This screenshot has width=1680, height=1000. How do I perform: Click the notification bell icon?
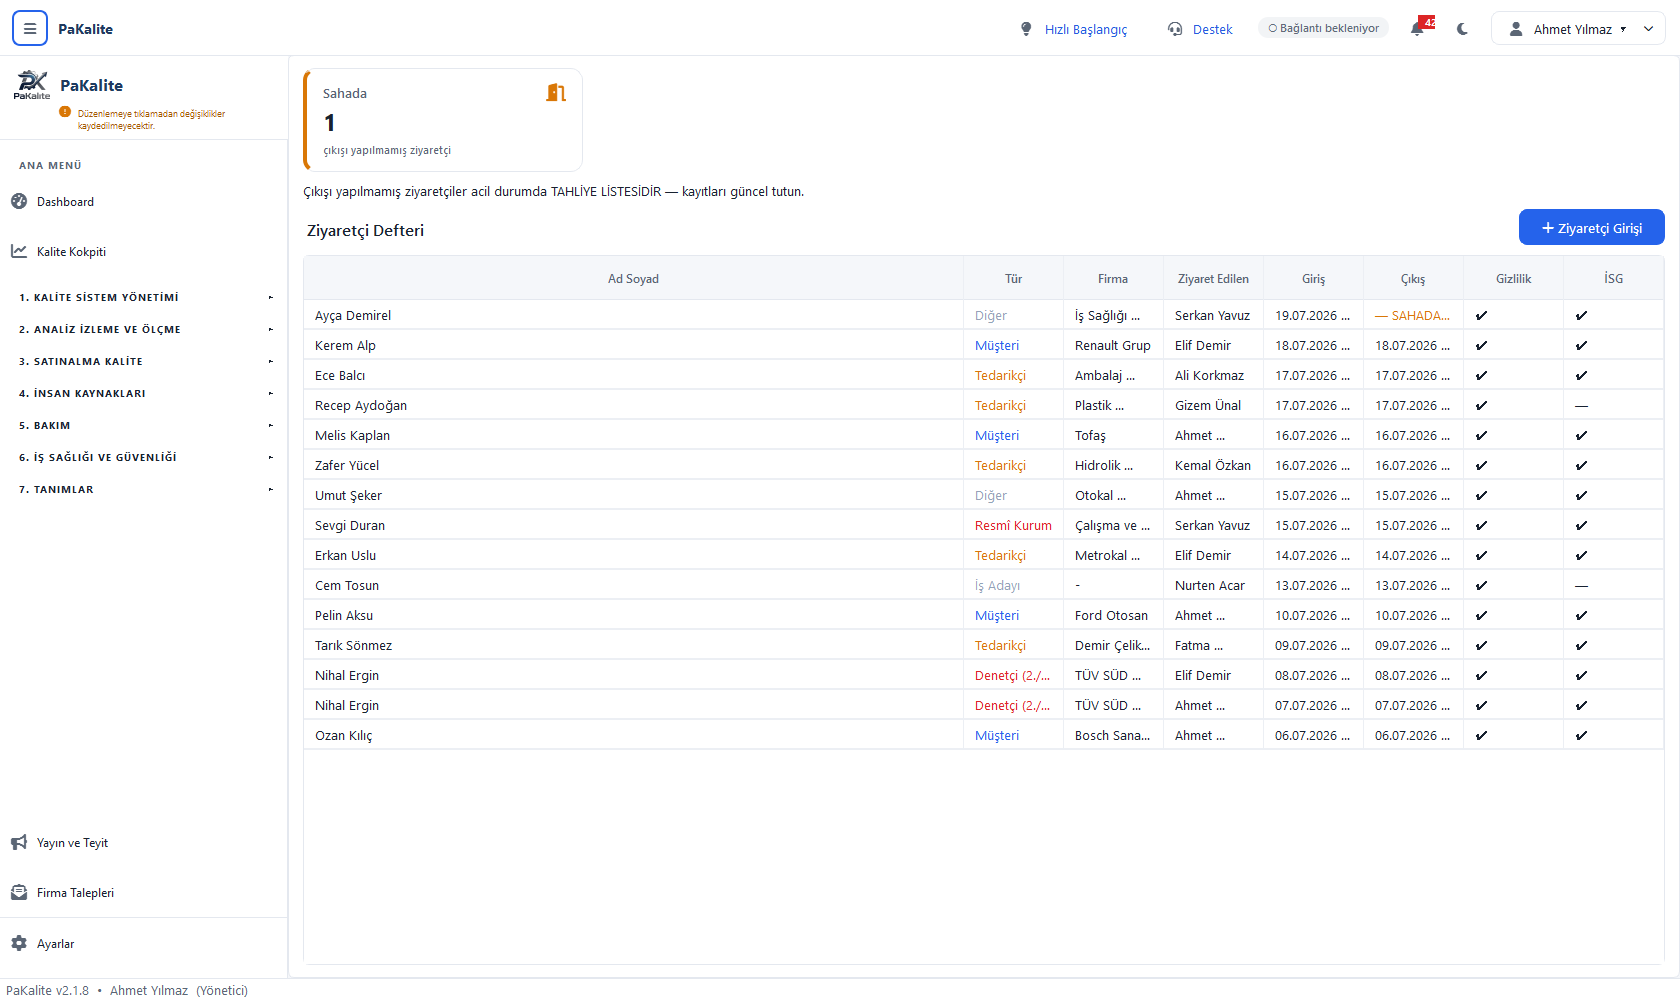click(x=1417, y=29)
